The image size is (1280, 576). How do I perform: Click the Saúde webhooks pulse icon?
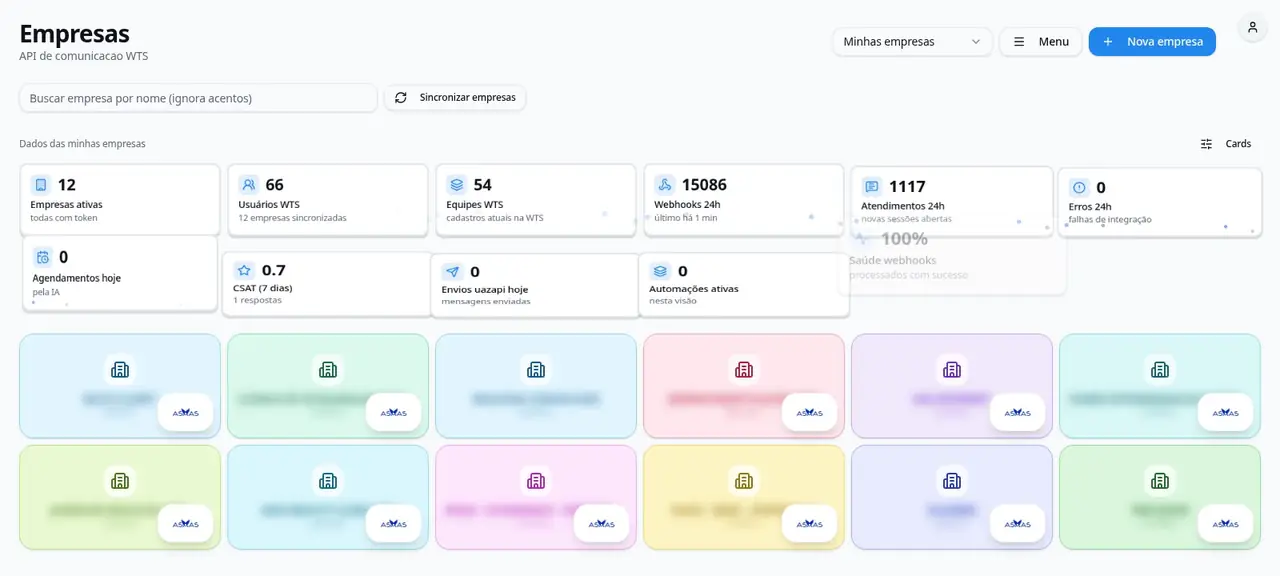862,239
